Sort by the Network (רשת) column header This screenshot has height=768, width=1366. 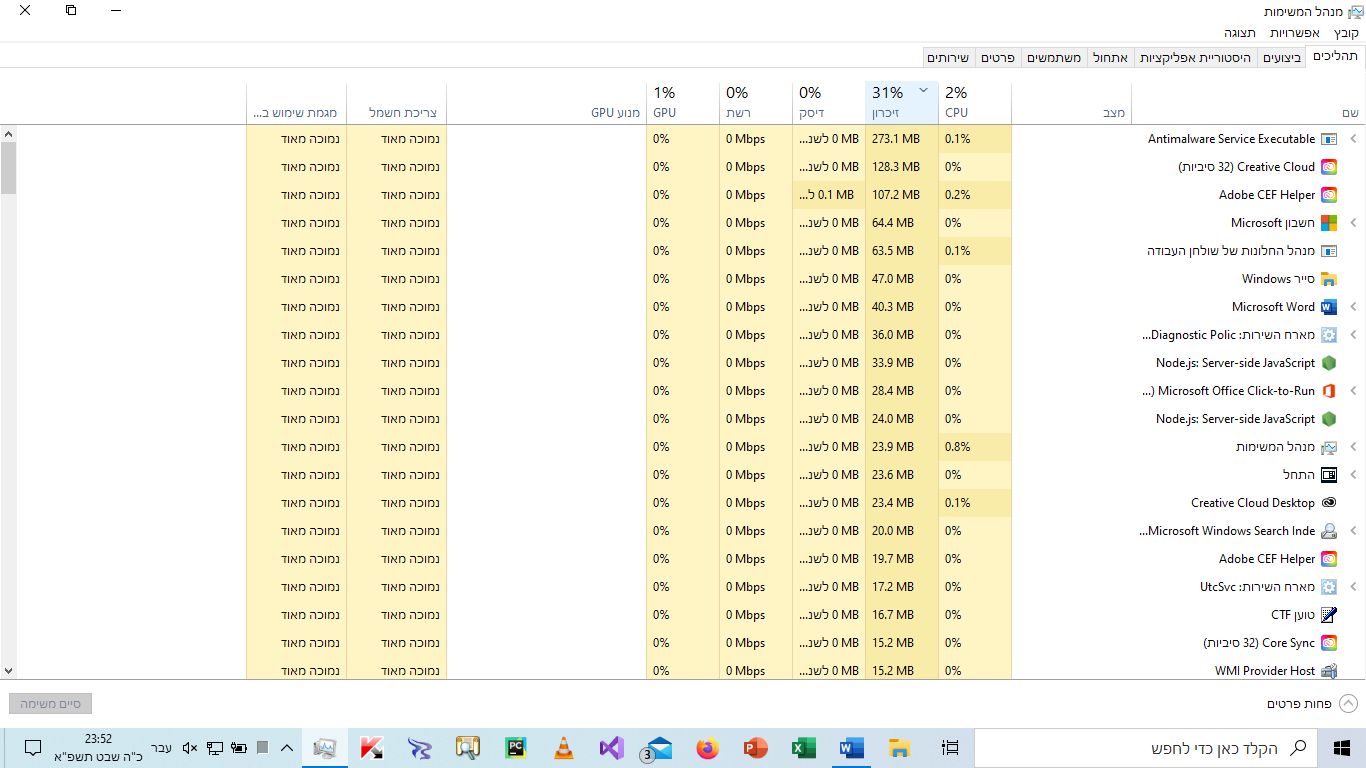pos(756,102)
